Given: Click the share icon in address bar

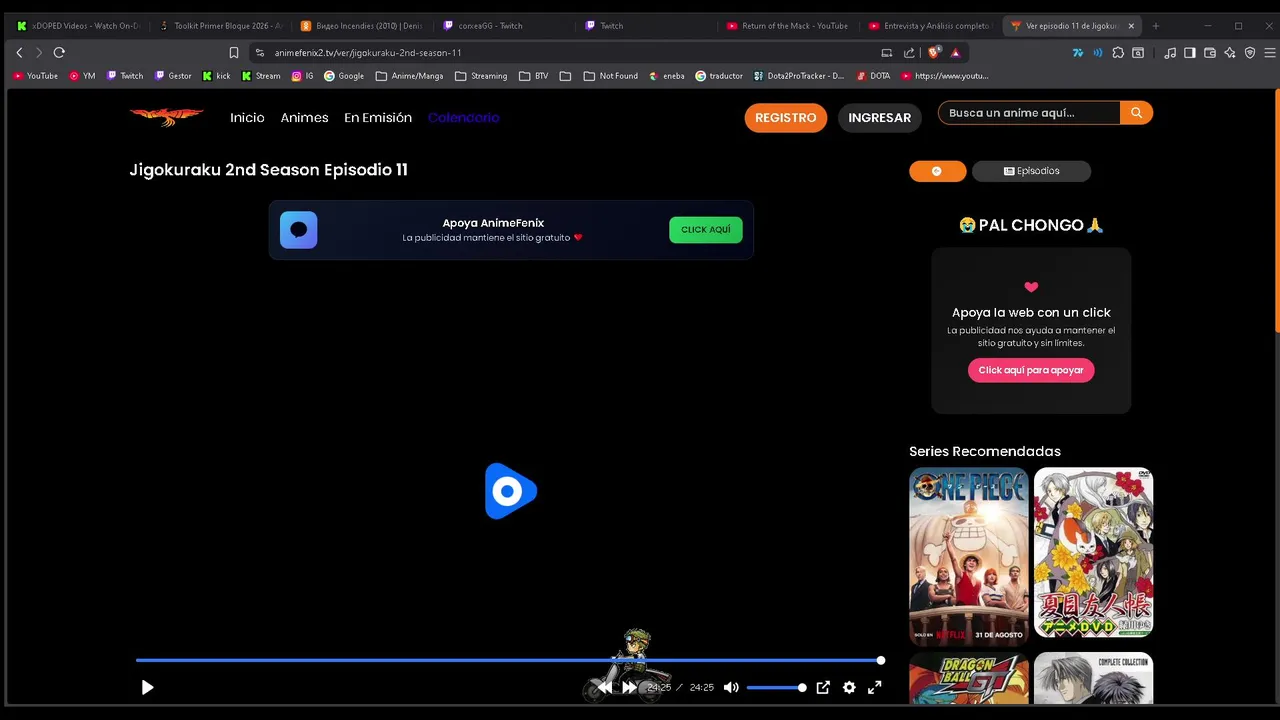Looking at the screenshot, I should 909,53.
